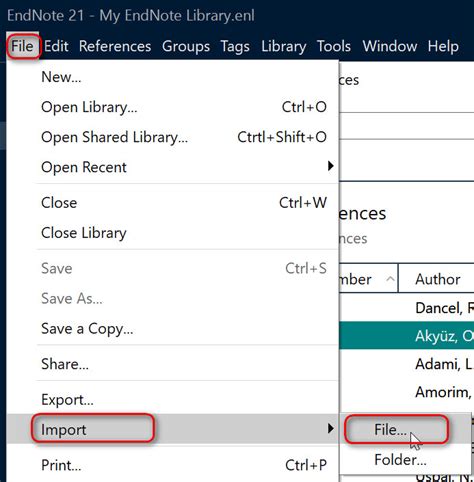Choose Close Library menu entry
Viewport: 474px width, 482px height.
pos(173,233)
